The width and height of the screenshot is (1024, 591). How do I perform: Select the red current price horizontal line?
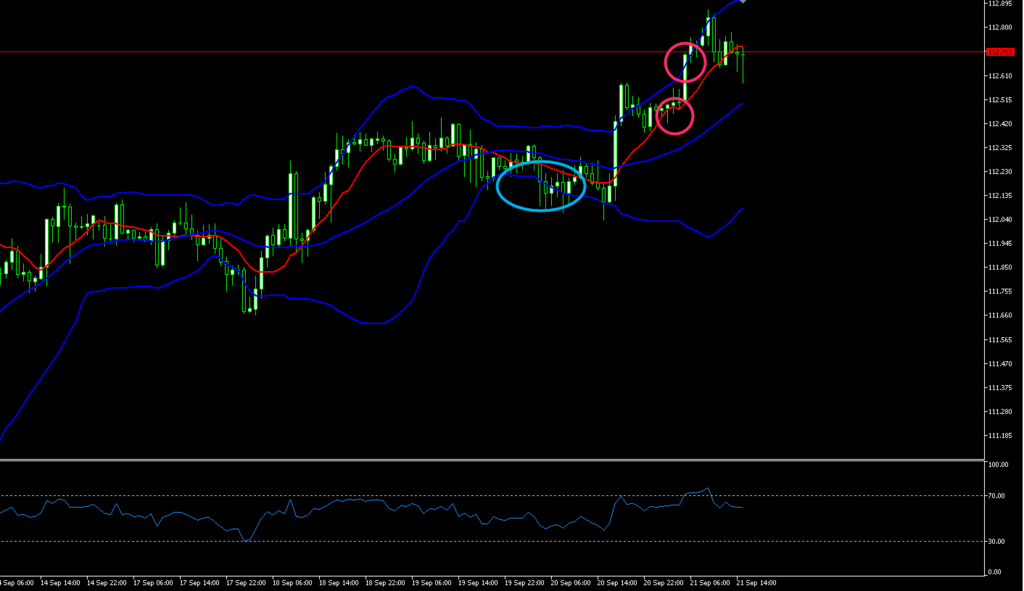pyautogui.click(x=492, y=52)
